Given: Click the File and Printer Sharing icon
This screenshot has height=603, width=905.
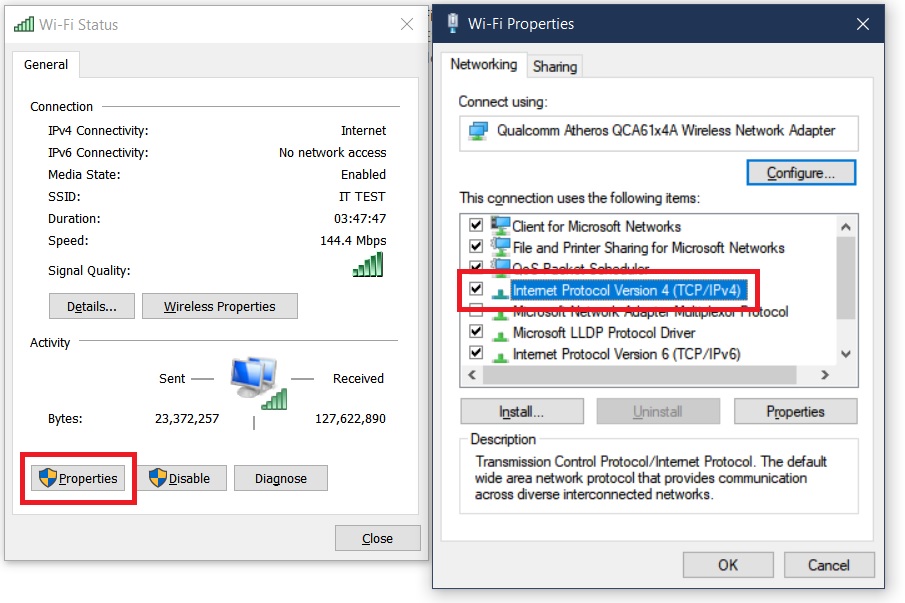Looking at the screenshot, I should click(x=500, y=247).
